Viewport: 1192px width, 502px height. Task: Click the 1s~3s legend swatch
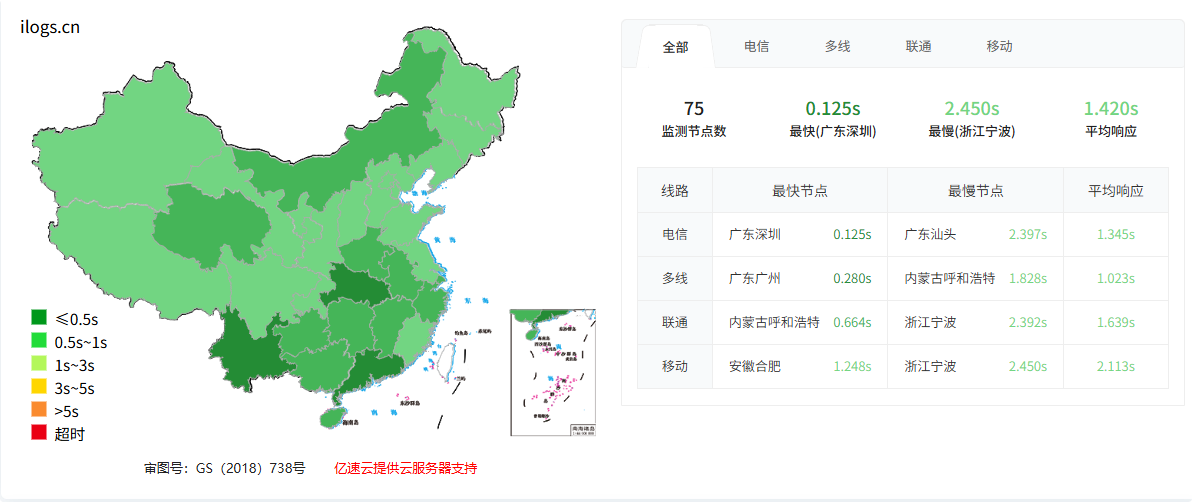pyautogui.click(x=39, y=364)
